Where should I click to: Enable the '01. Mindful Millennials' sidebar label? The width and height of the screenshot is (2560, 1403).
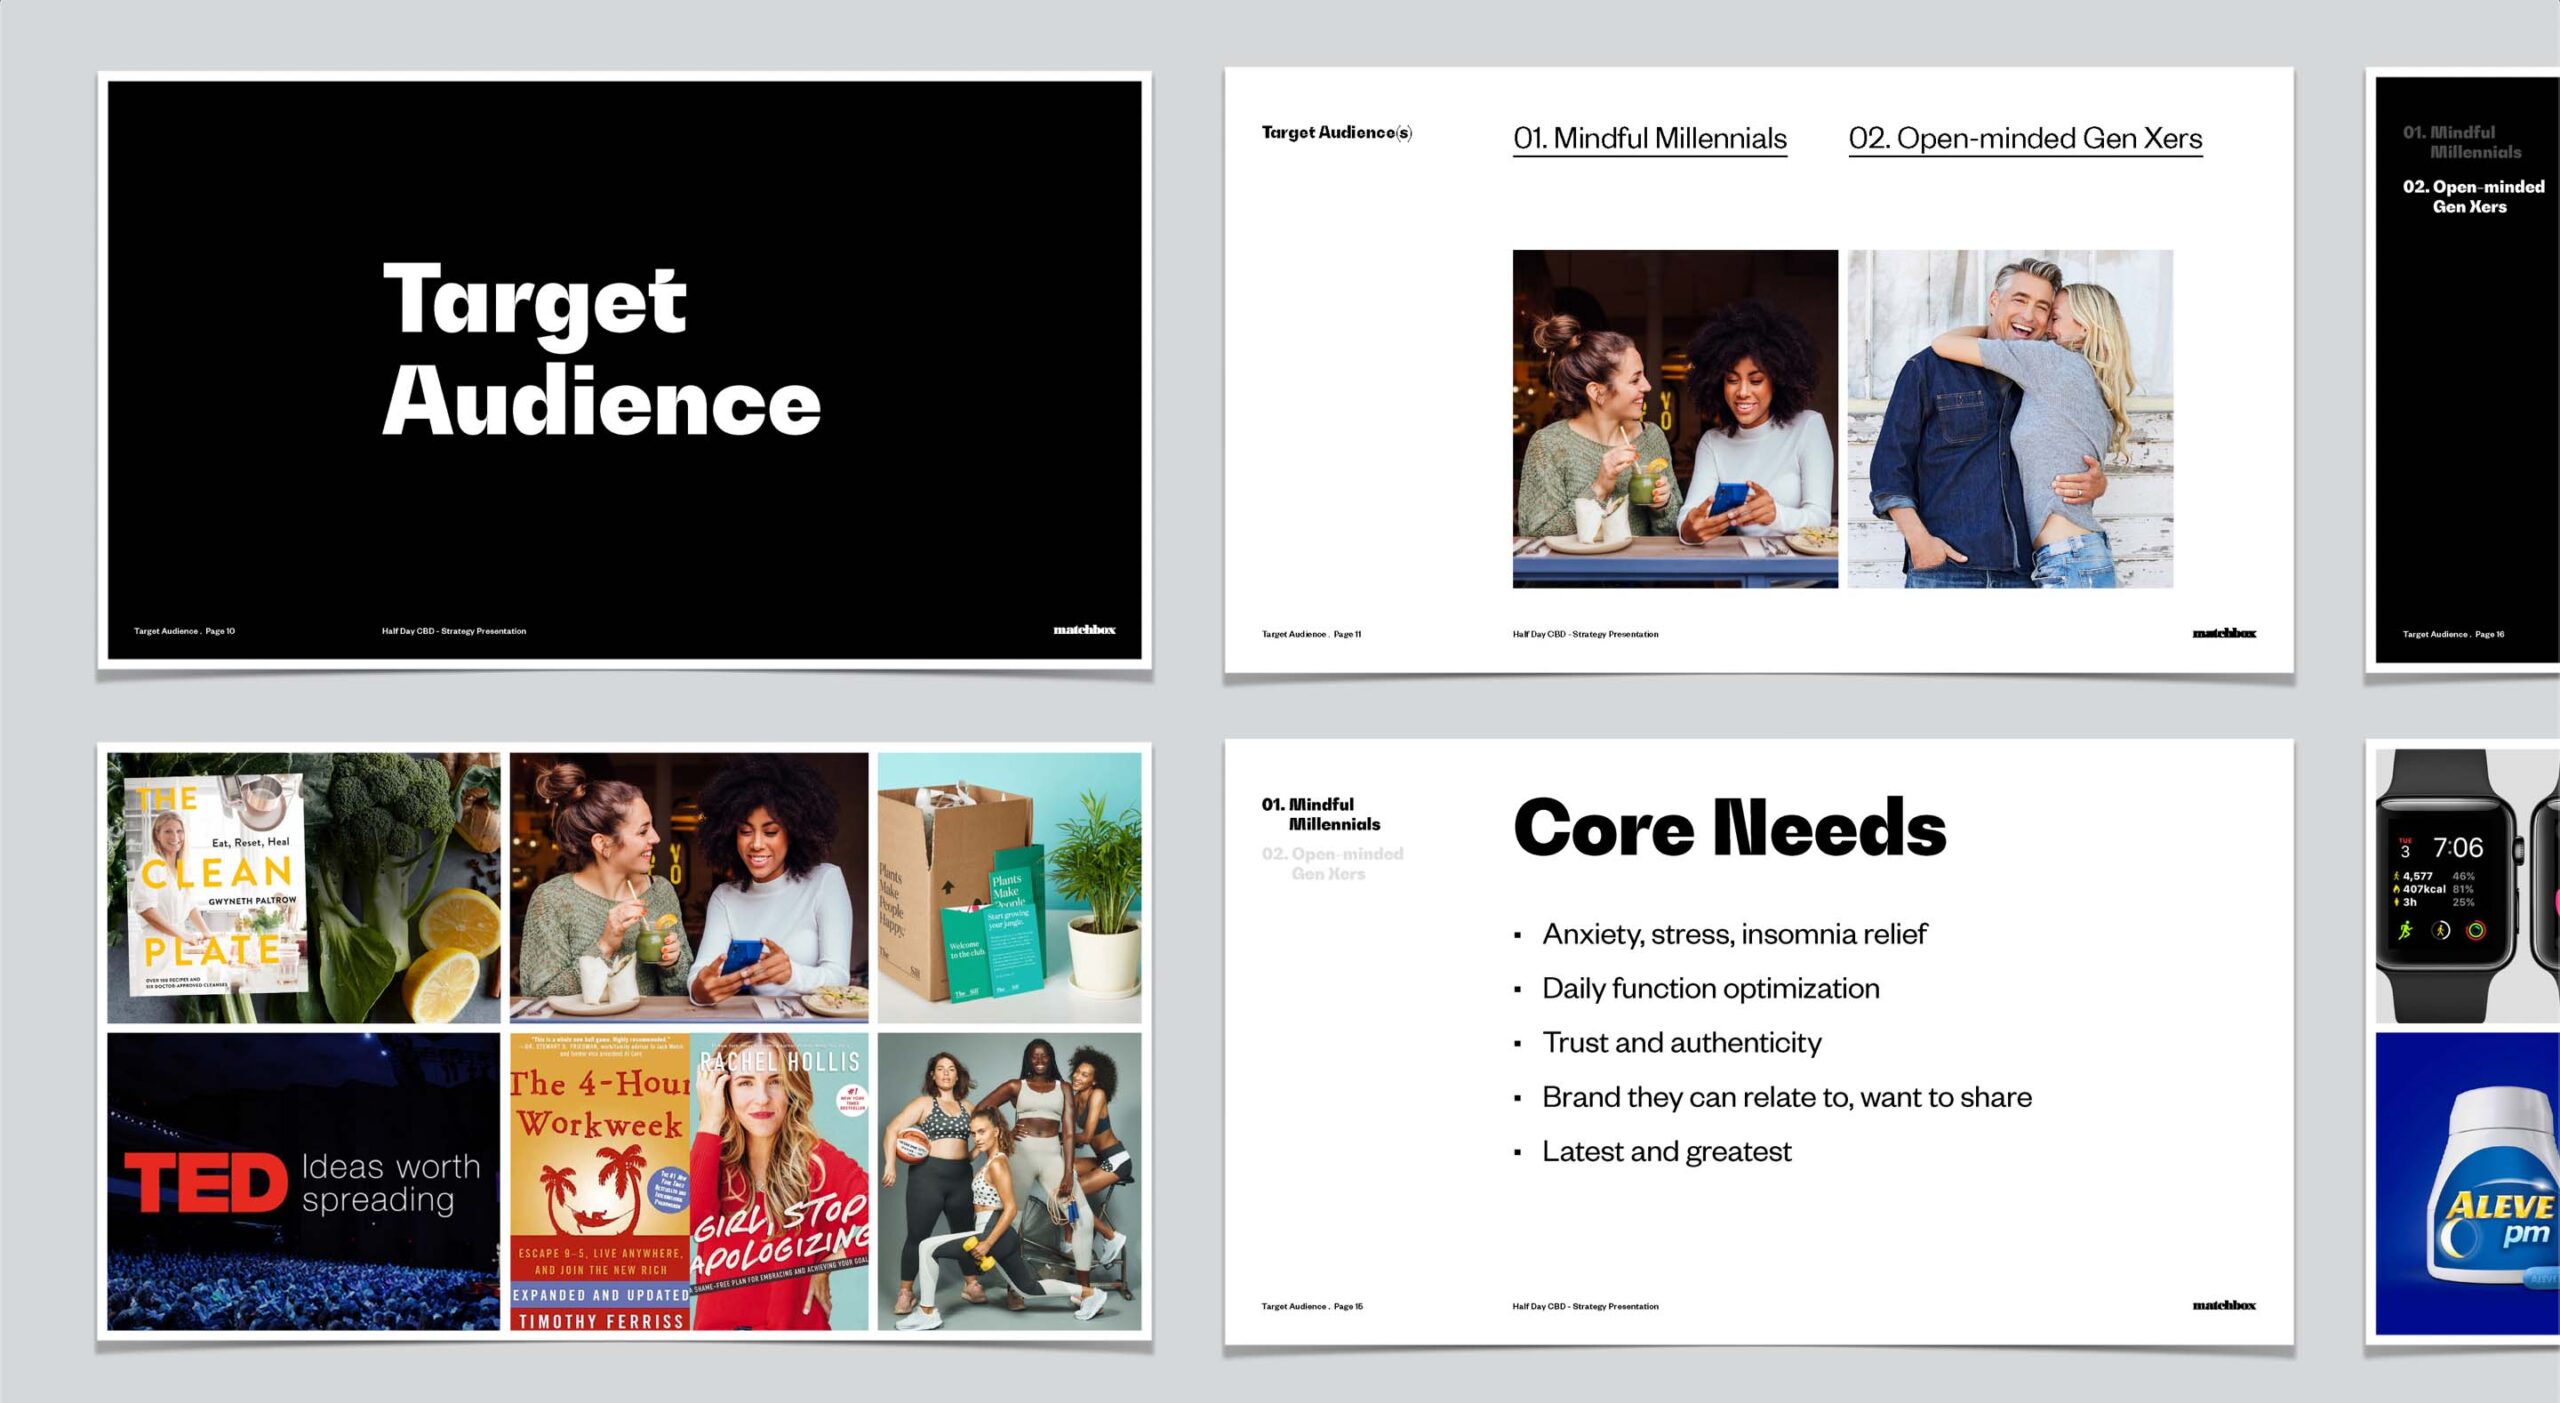pos(1321,814)
